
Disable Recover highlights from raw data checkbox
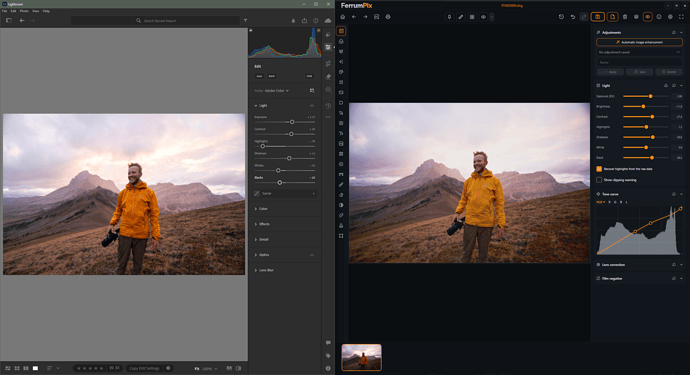click(599, 169)
